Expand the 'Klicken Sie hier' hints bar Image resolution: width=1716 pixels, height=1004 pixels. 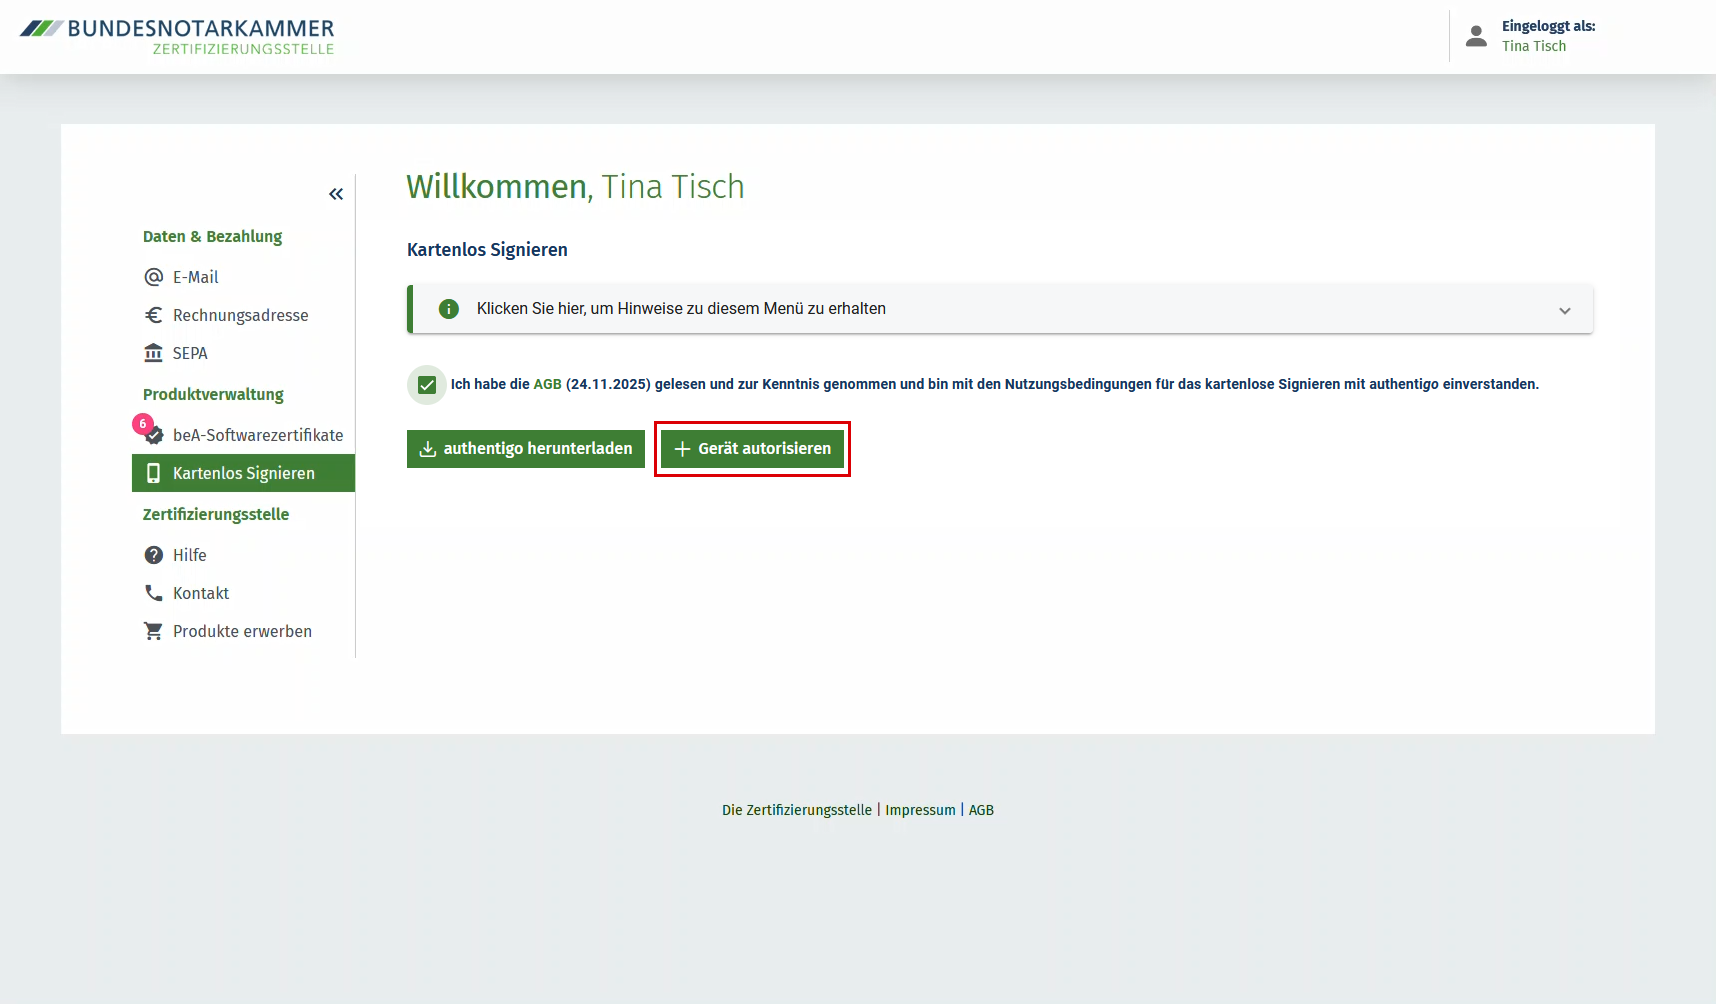tap(900, 309)
